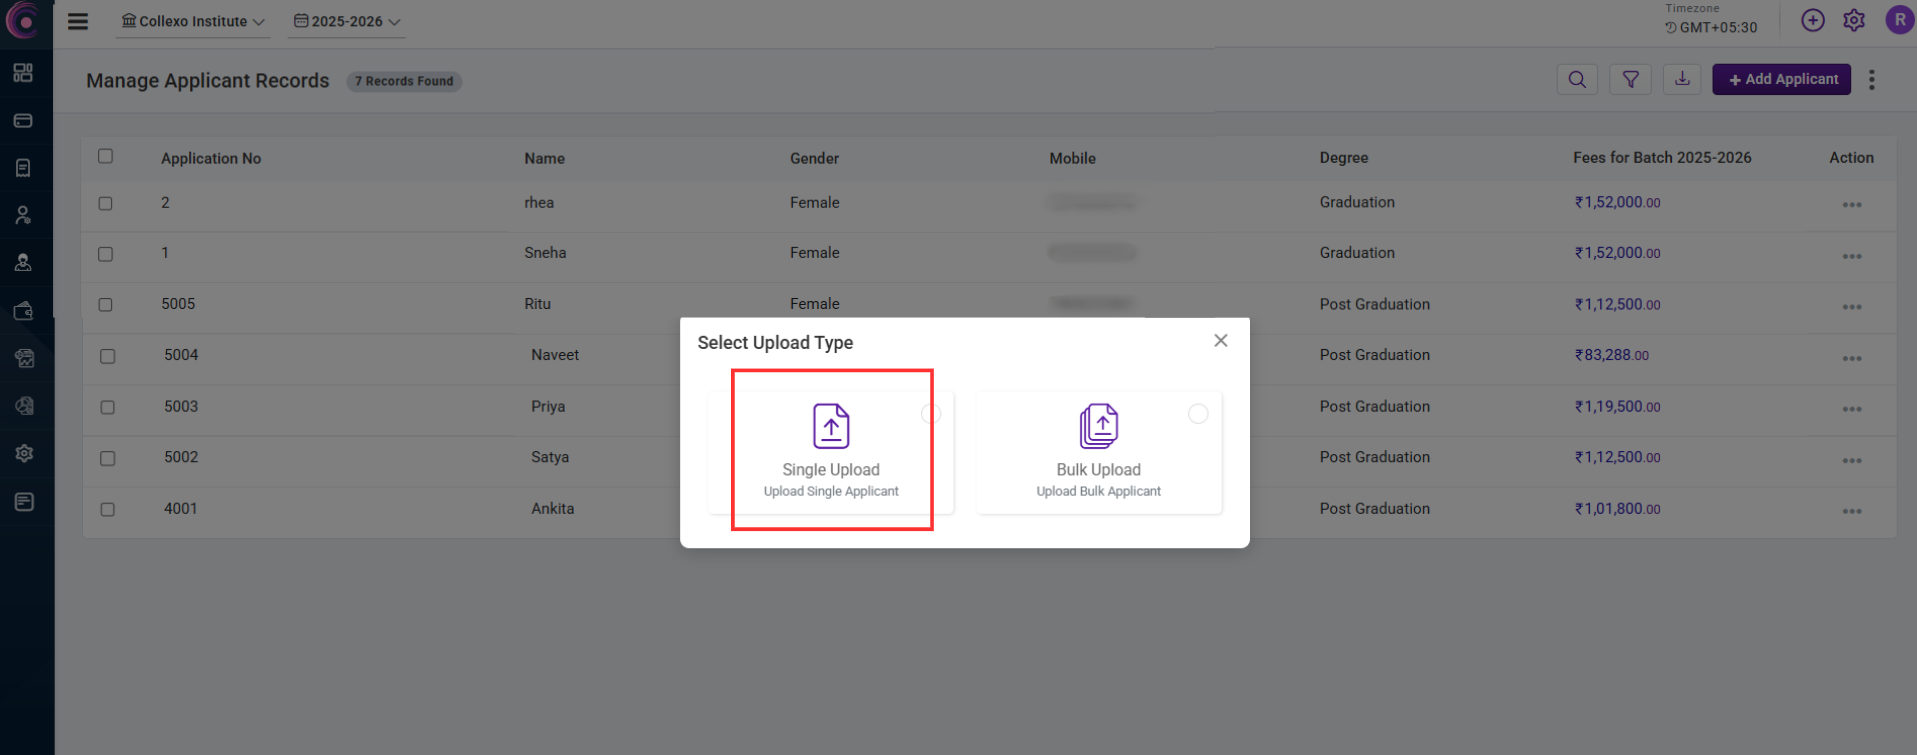Click the plus circle icon in header

[1812, 21]
